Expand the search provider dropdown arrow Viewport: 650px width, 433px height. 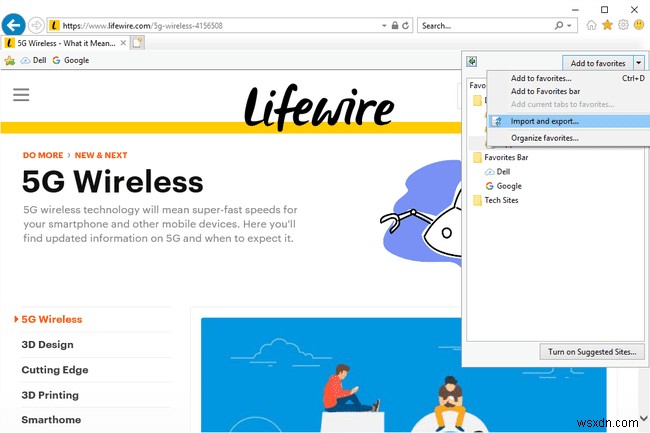[x=570, y=26]
